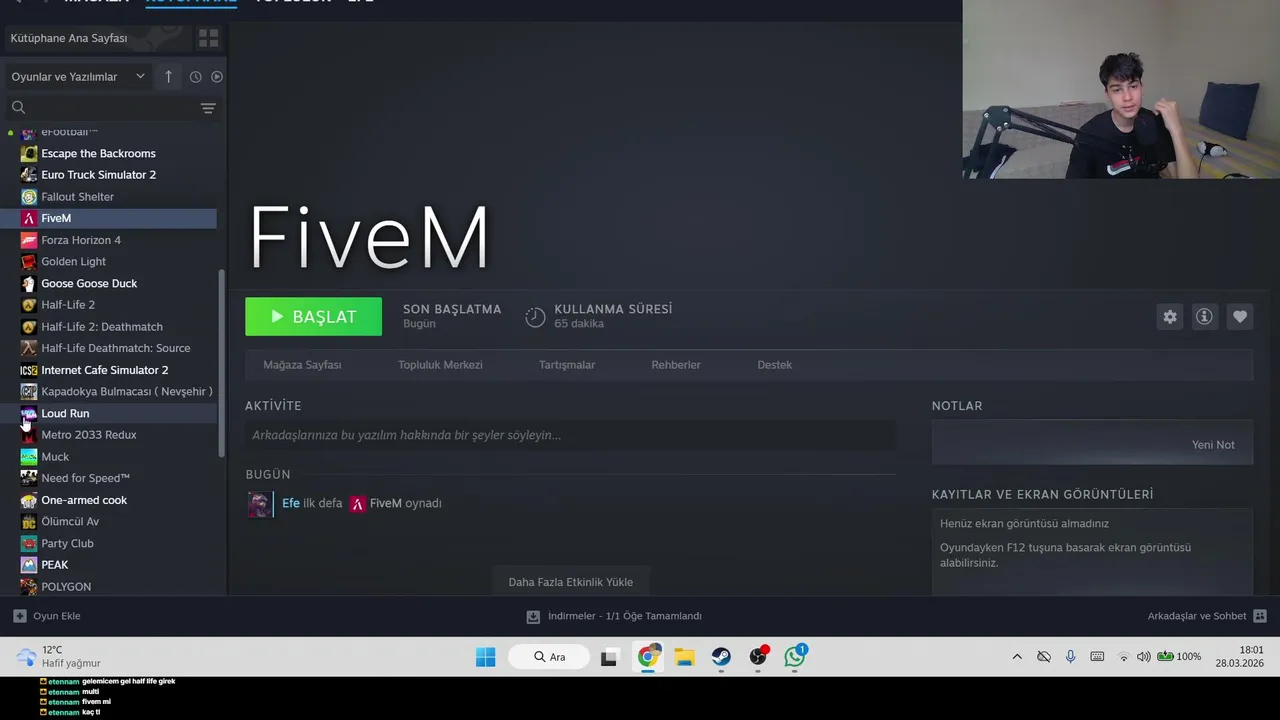This screenshot has width=1280, height=720.
Task: Open the Mağaza Sayfası tab
Action: pyautogui.click(x=302, y=365)
